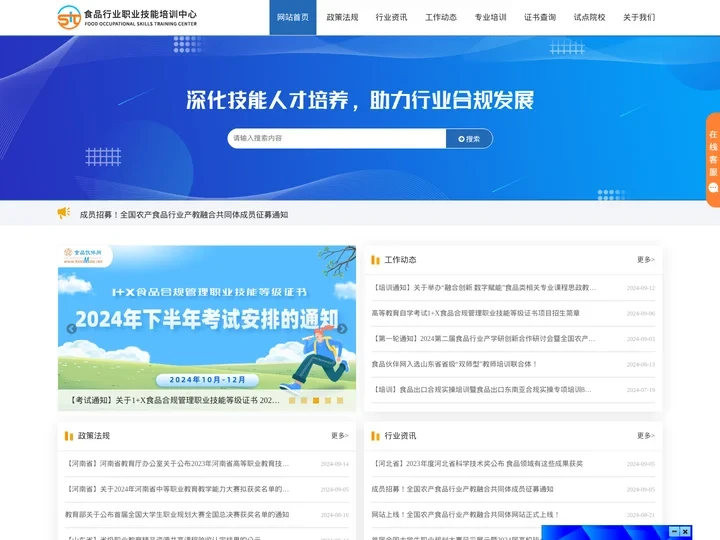Click the next slide arrow on carousel
Screen dimensions: 720x540
pyautogui.click(x=342, y=329)
